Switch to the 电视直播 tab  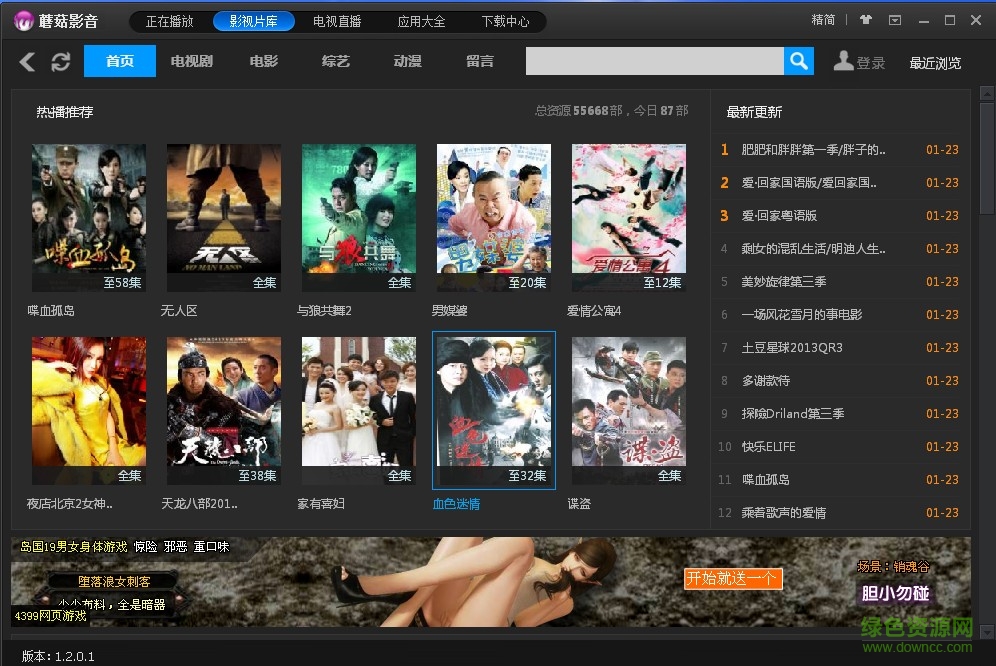tap(337, 20)
